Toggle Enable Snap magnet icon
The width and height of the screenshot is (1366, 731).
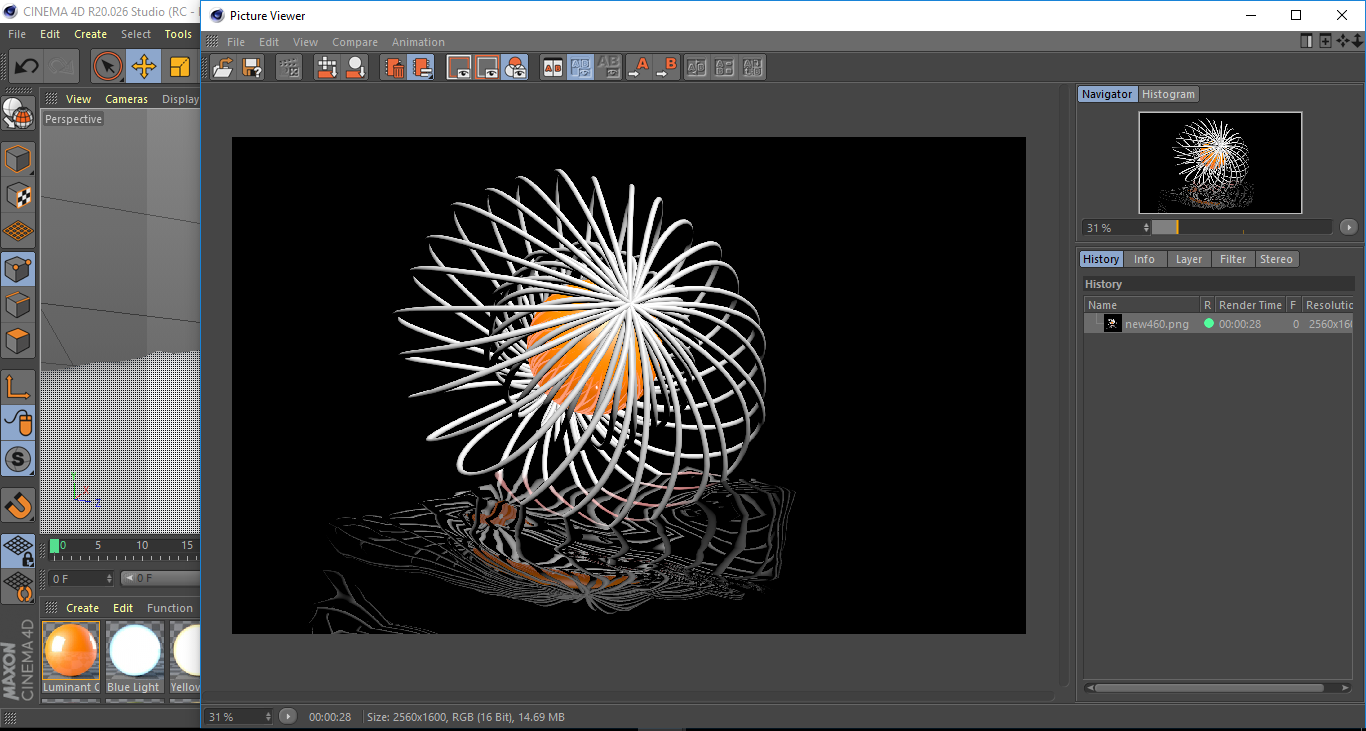coord(18,505)
